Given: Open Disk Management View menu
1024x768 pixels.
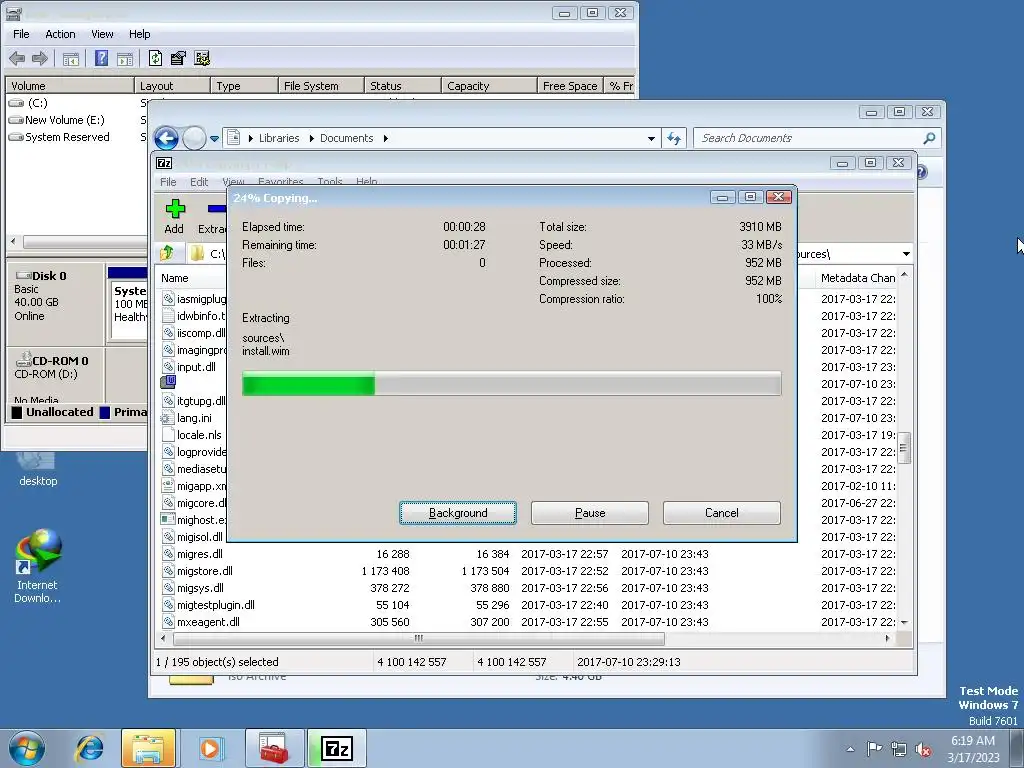Looking at the screenshot, I should [102, 34].
